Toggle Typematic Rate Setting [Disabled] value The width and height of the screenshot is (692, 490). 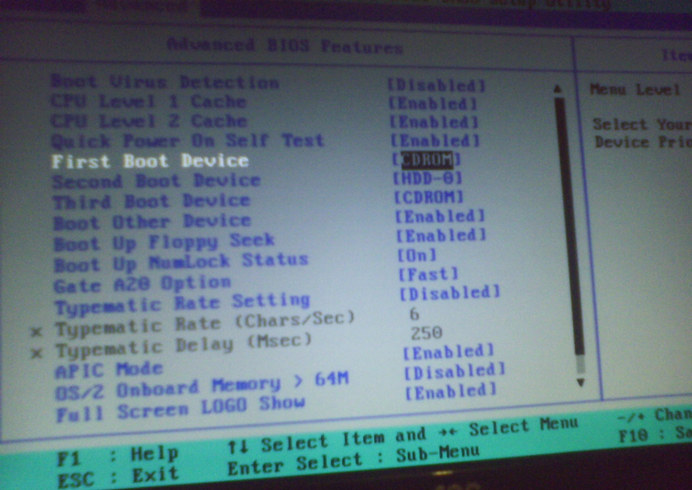point(450,293)
